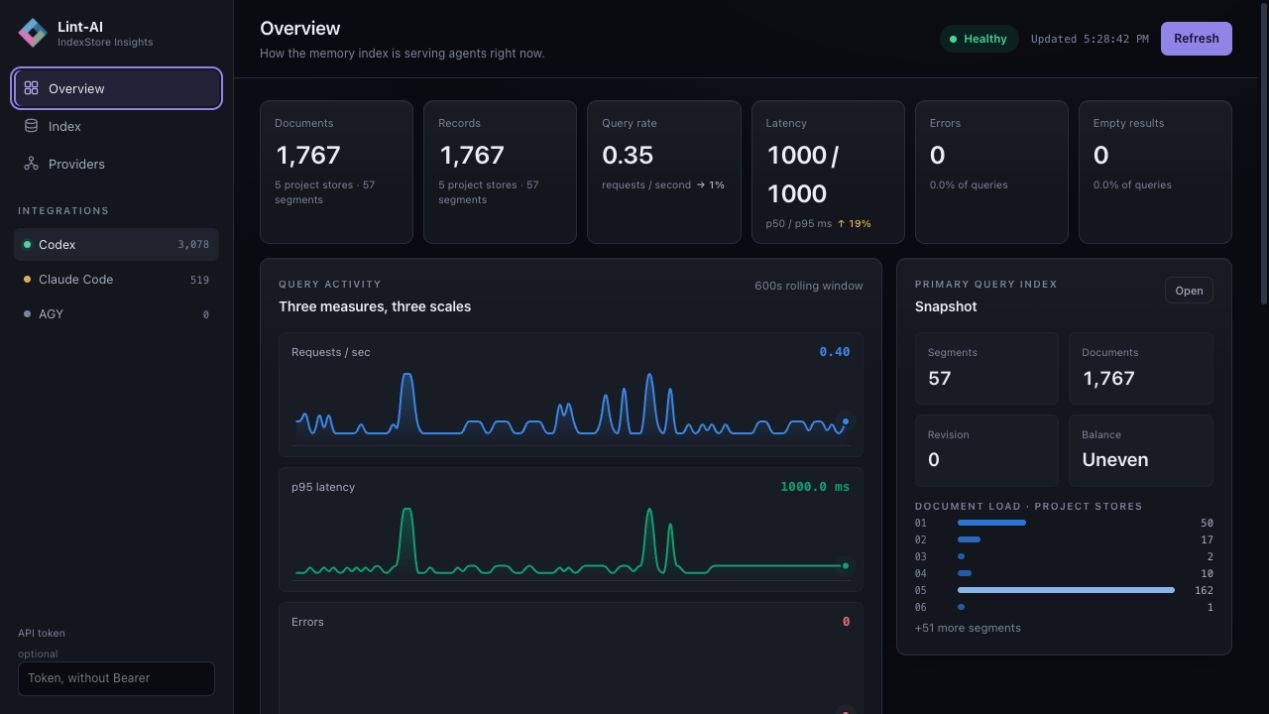Click the Three measures, three scales heading
Image resolution: width=1269 pixels, height=714 pixels.
(x=374, y=307)
